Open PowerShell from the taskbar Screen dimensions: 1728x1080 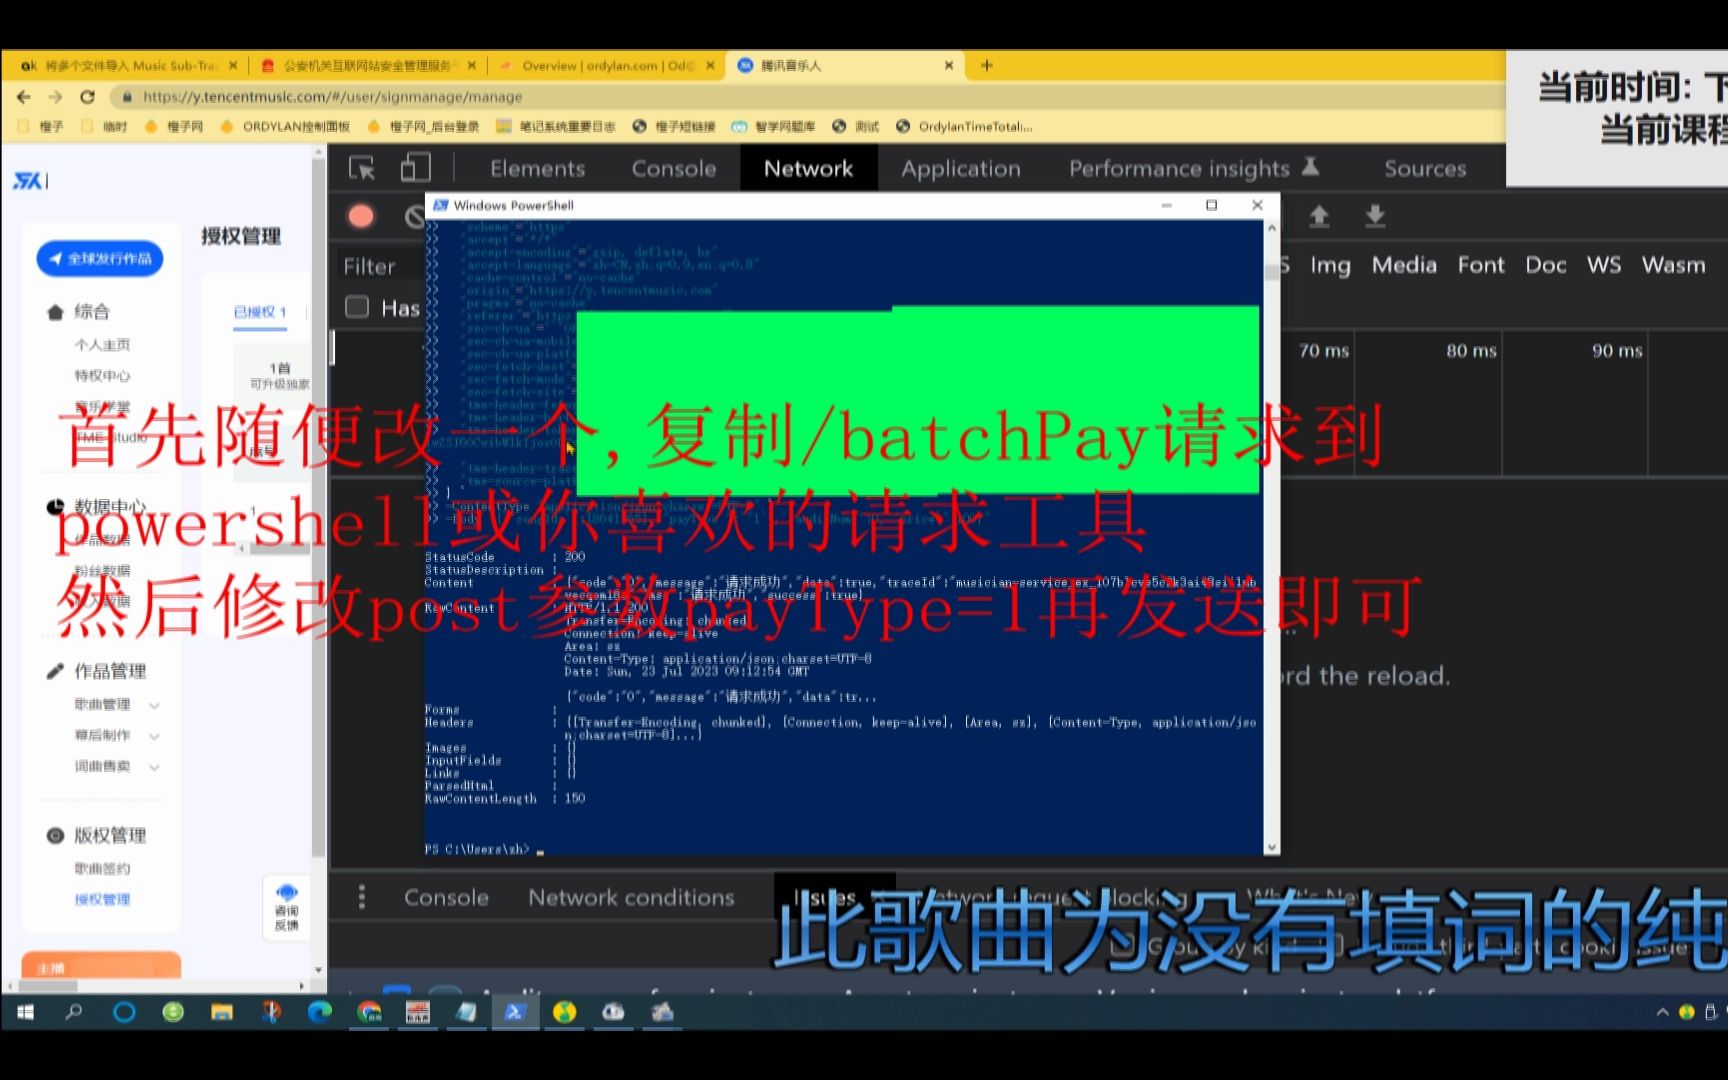pos(516,1012)
